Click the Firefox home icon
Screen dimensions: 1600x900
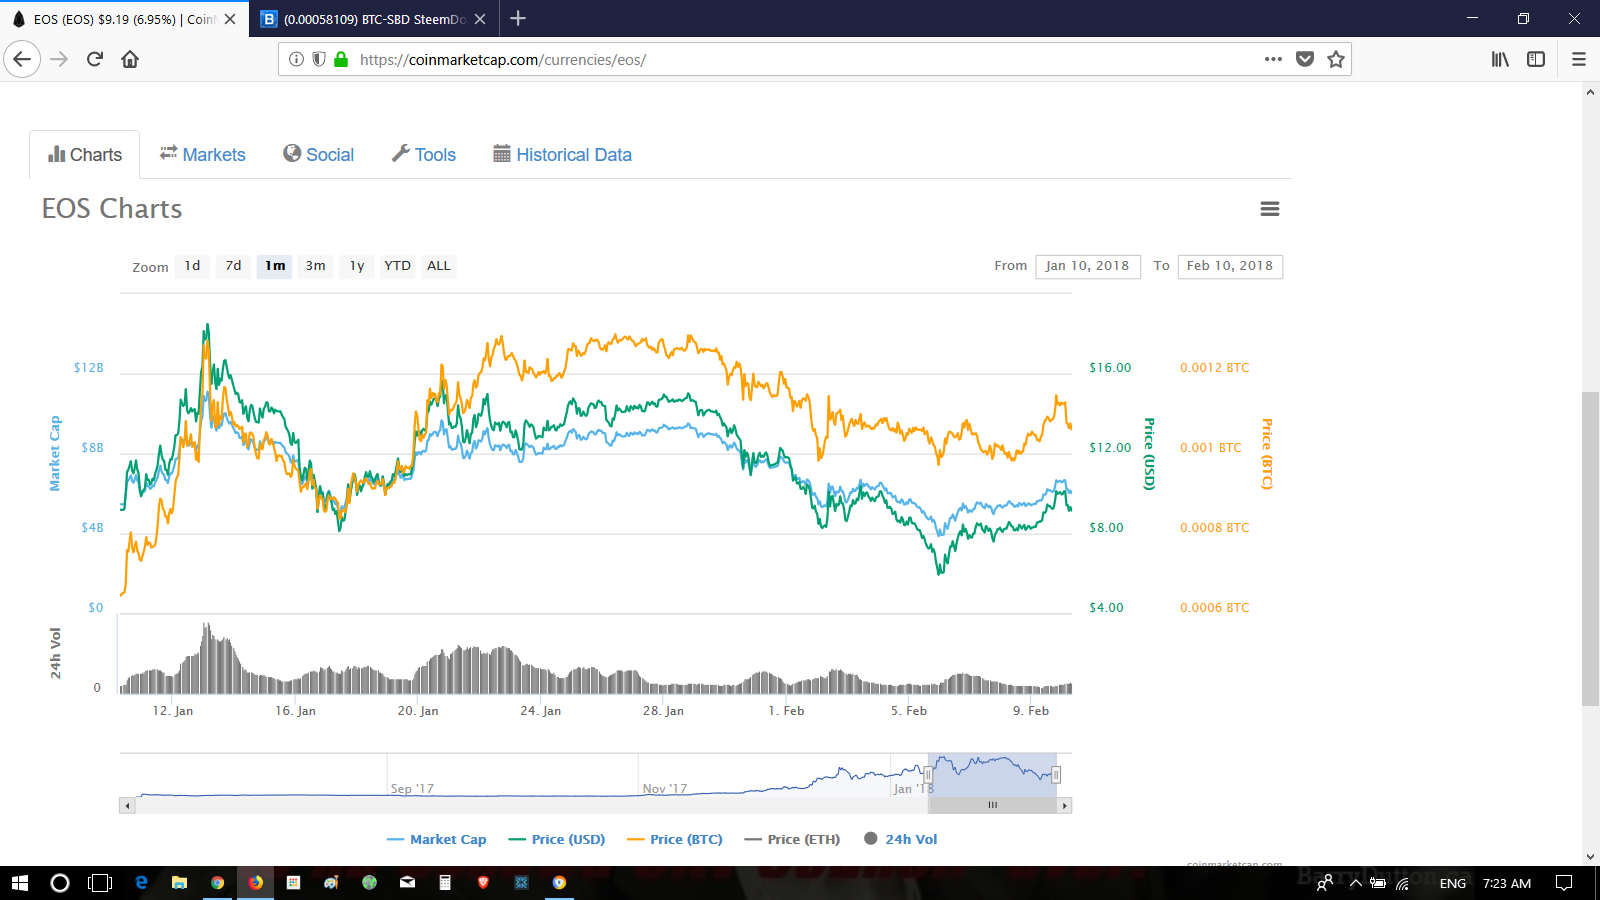tap(130, 59)
